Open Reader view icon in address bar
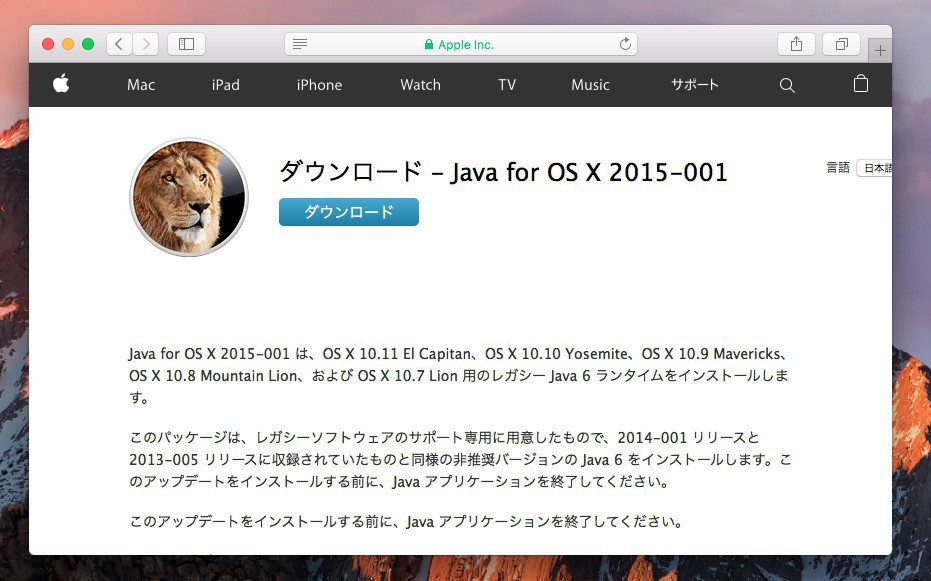The height and width of the screenshot is (581, 931). [x=300, y=44]
